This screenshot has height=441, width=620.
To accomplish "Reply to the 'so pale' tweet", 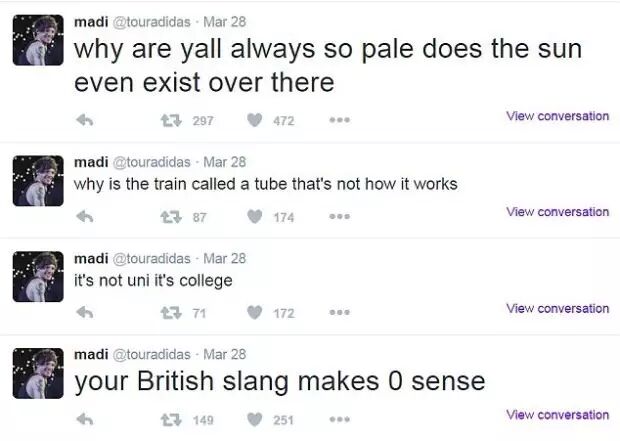I will (x=85, y=120).
